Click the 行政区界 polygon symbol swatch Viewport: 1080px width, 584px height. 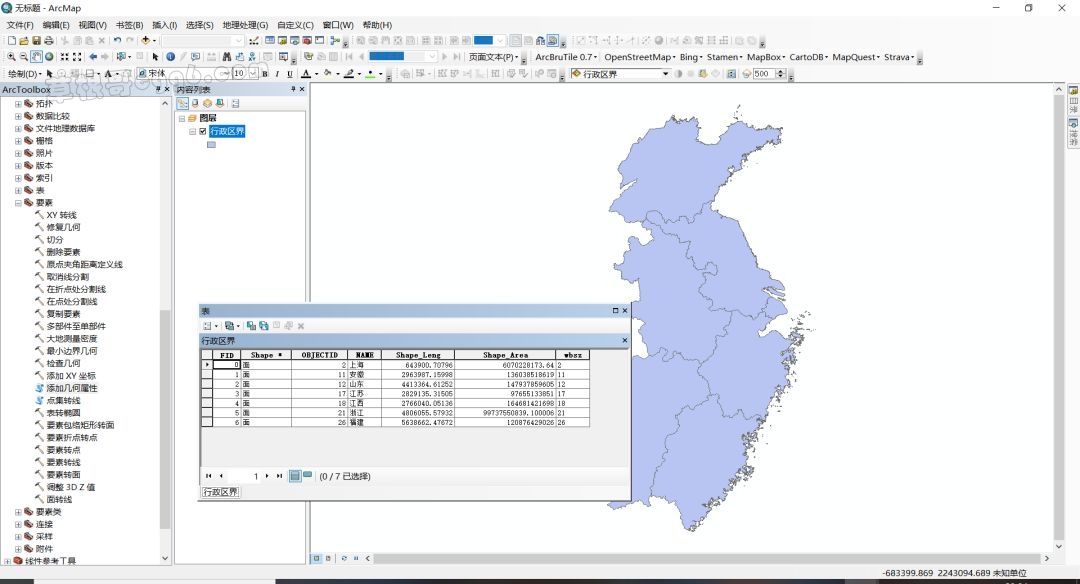[x=211, y=145]
